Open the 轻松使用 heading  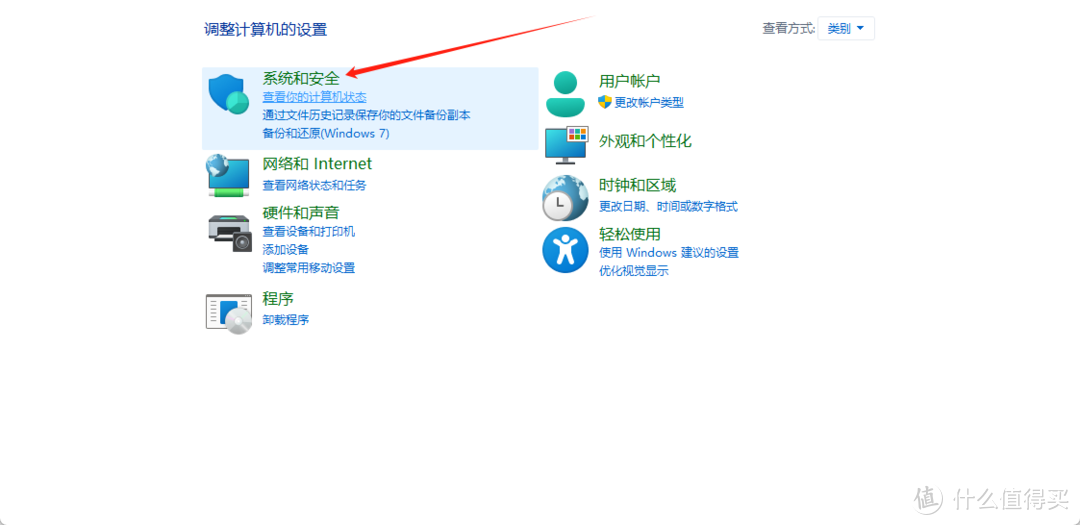630,234
